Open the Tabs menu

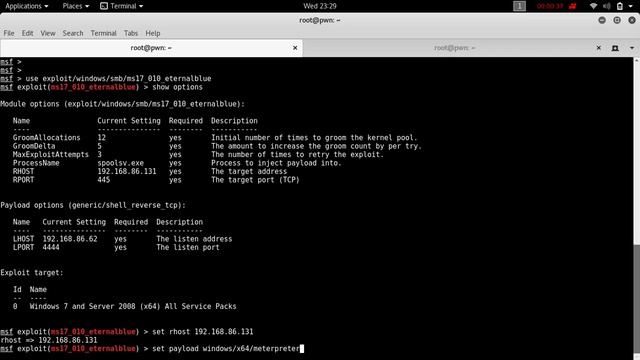pyautogui.click(x=131, y=33)
